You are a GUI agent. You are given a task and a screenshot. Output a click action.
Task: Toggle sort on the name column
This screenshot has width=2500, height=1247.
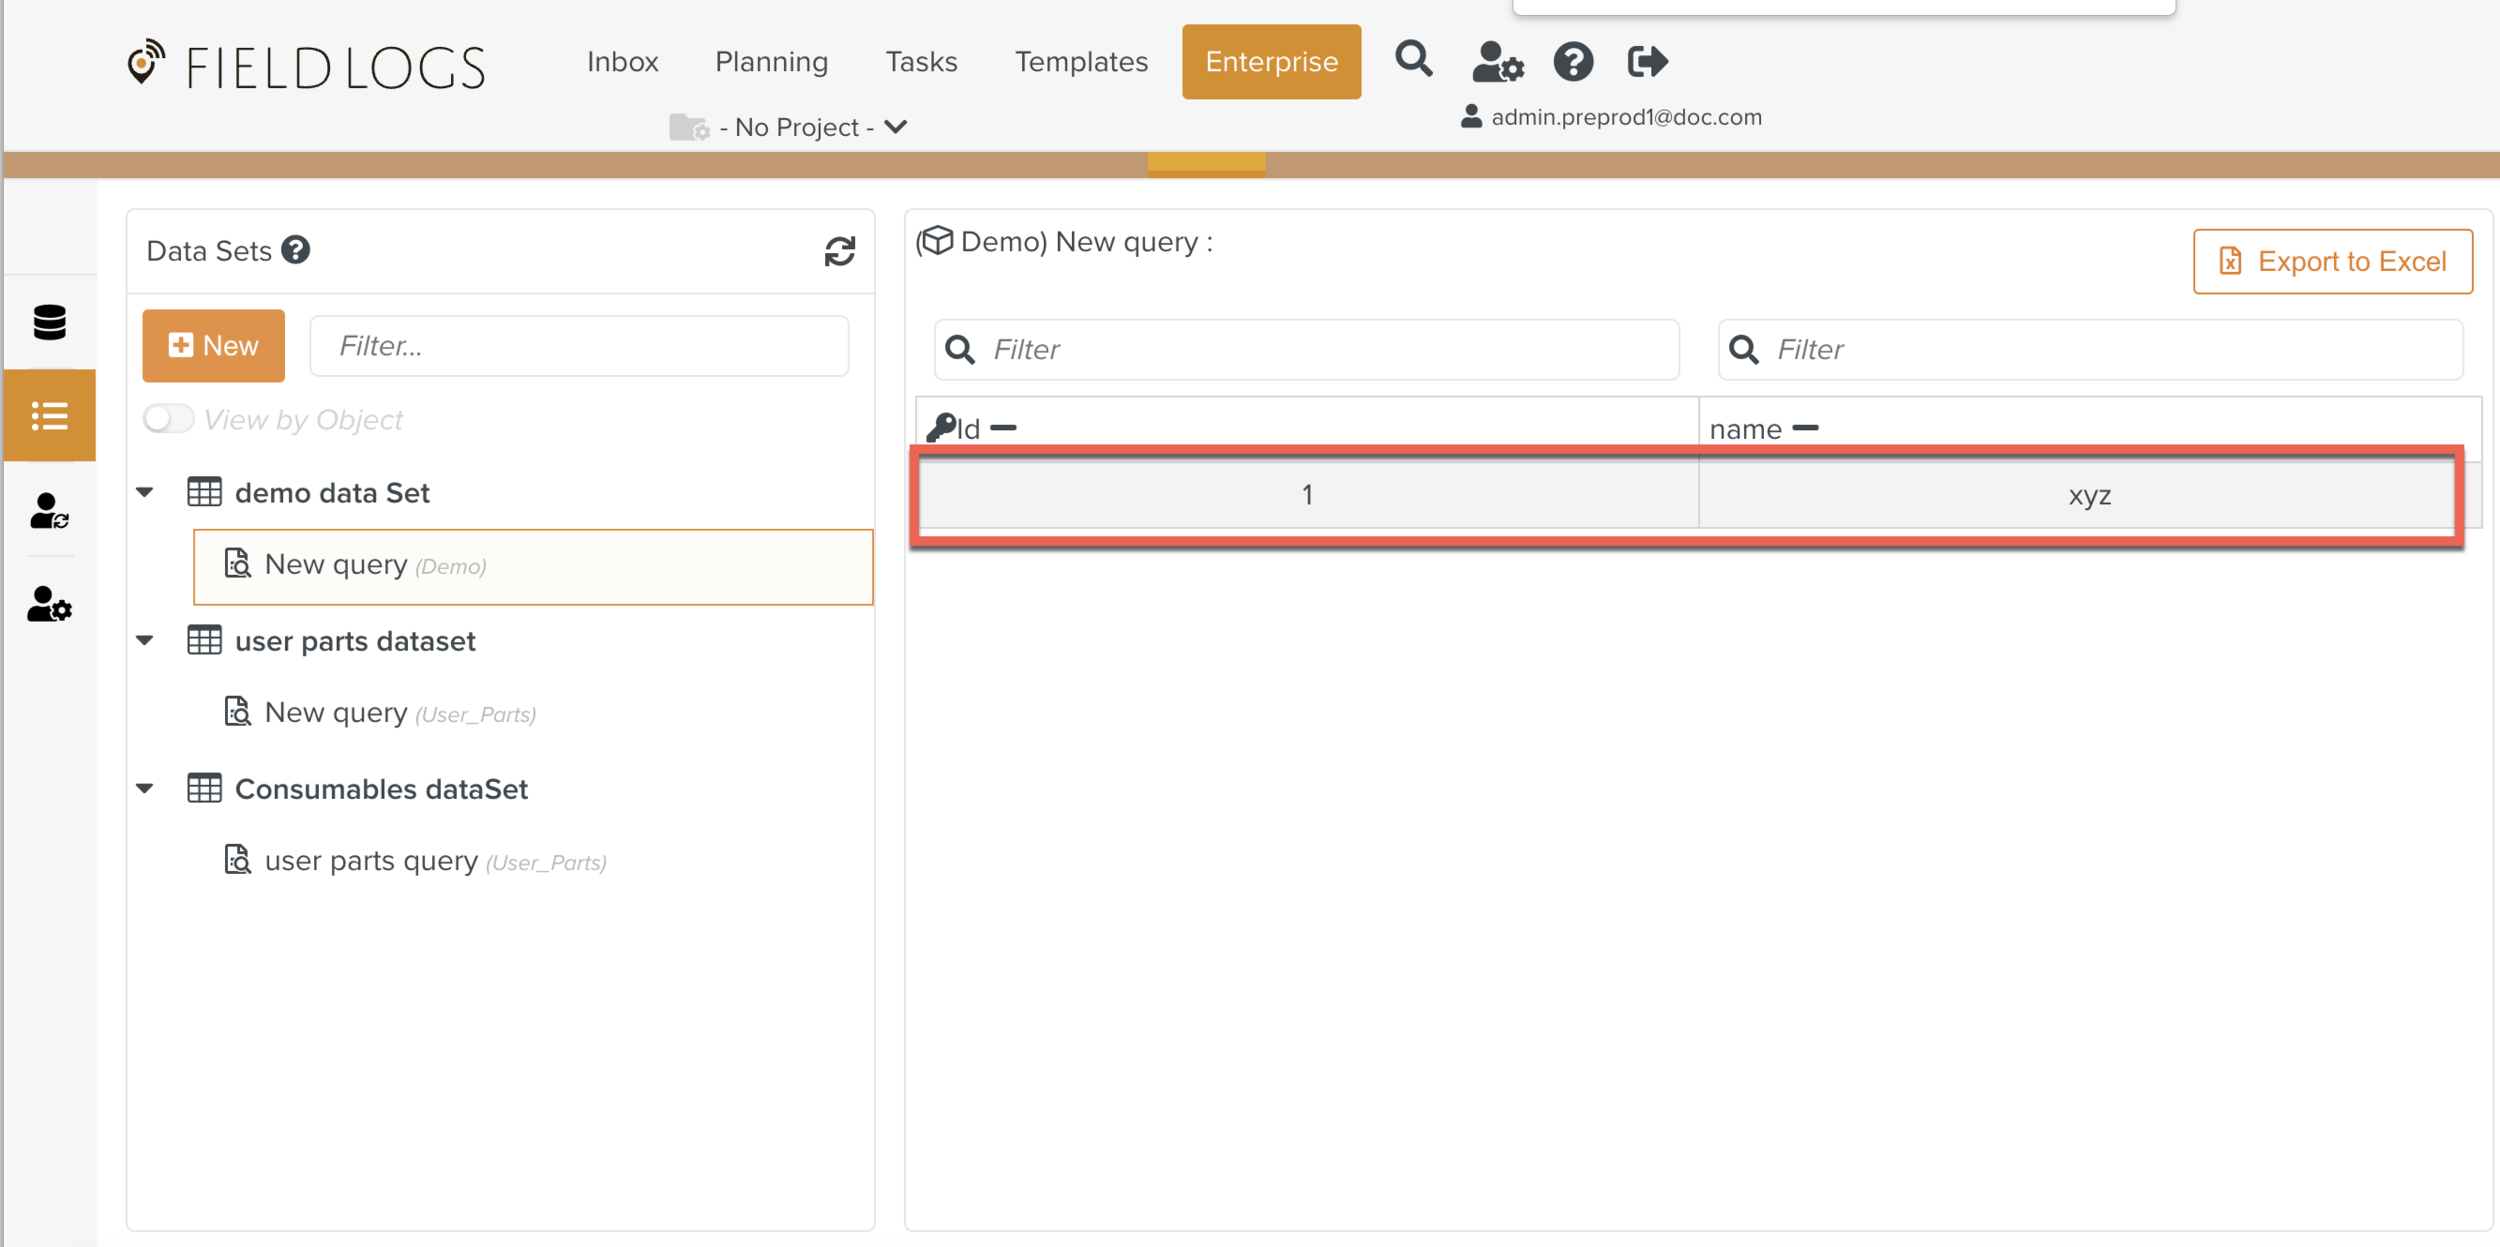tap(1805, 429)
